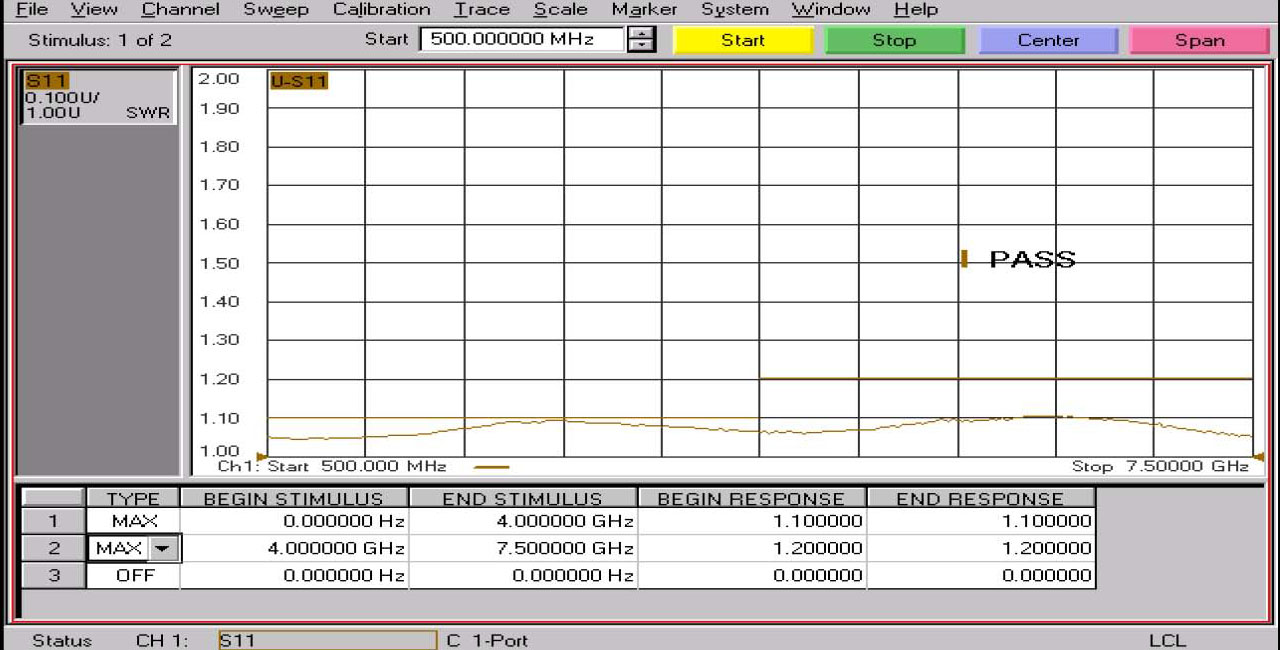
Task: Click the PASS limit test indicator
Action: point(1030,260)
